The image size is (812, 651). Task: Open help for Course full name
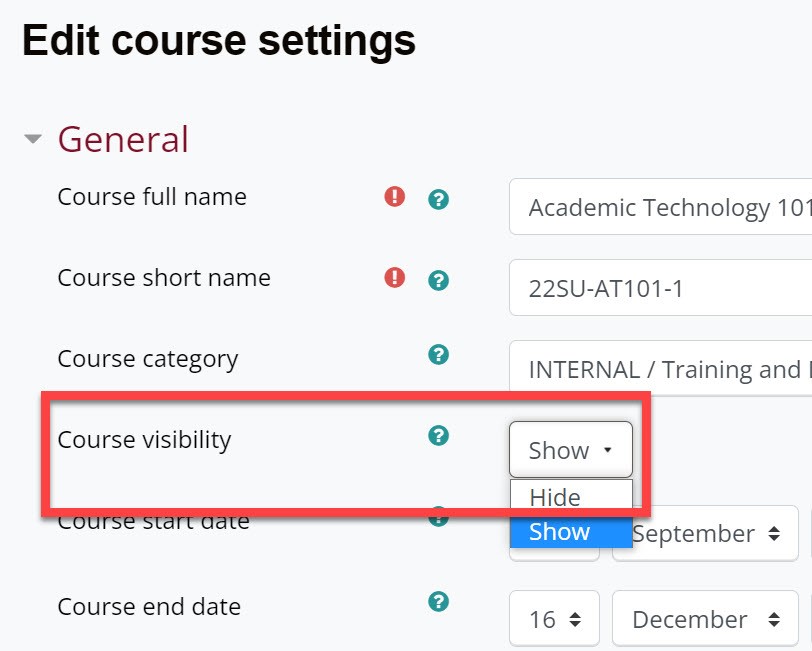click(438, 199)
